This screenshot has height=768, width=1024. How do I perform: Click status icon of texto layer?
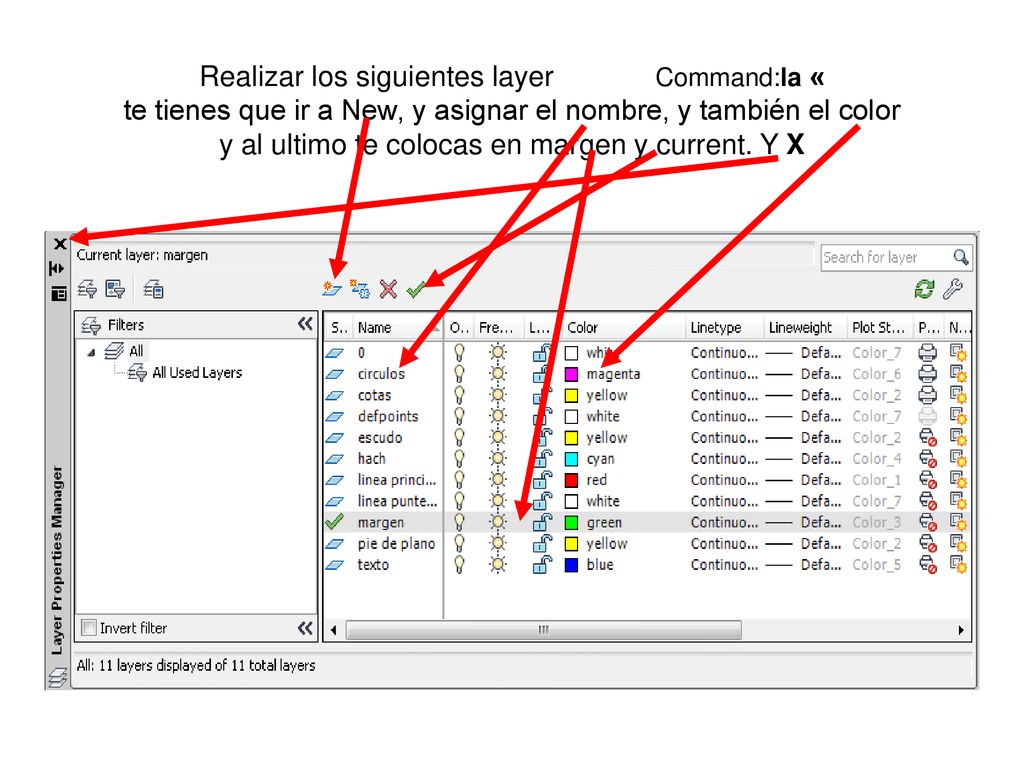334,565
